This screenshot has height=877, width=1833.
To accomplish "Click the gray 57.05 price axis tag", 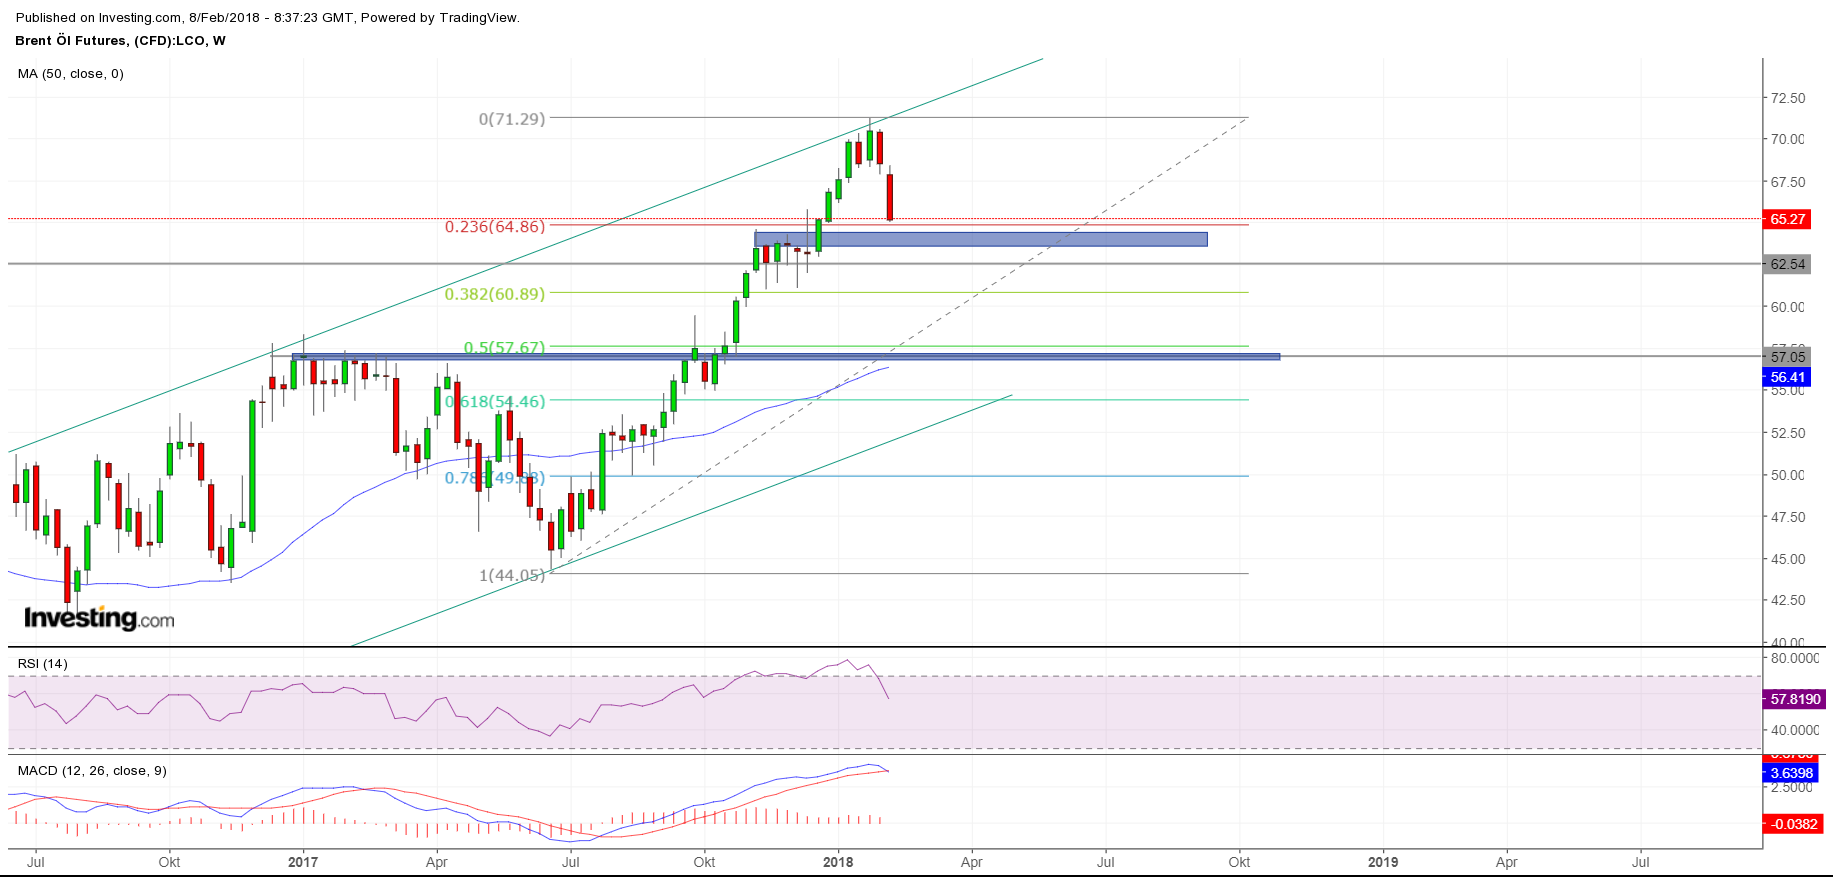I will pyautogui.click(x=1787, y=356).
